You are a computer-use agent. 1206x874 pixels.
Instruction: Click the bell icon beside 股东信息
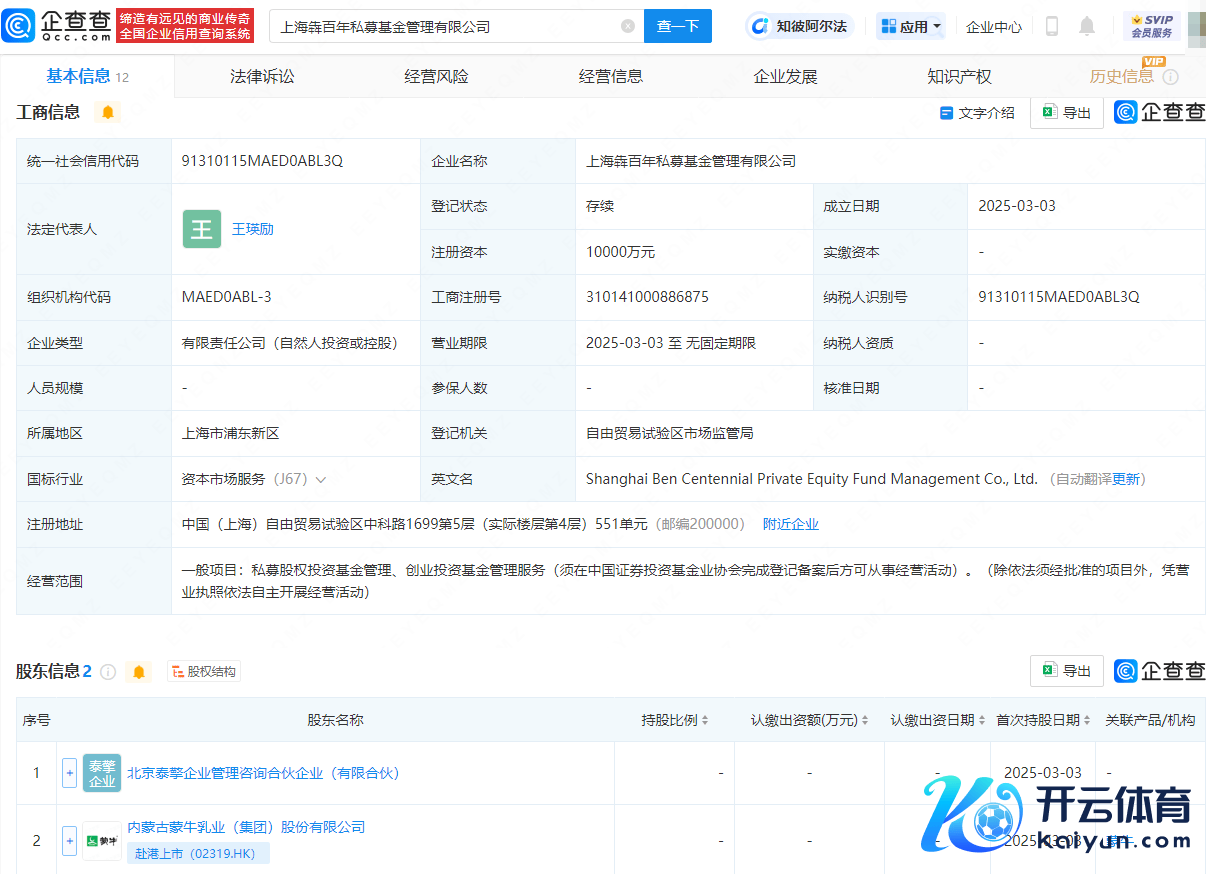pos(139,672)
